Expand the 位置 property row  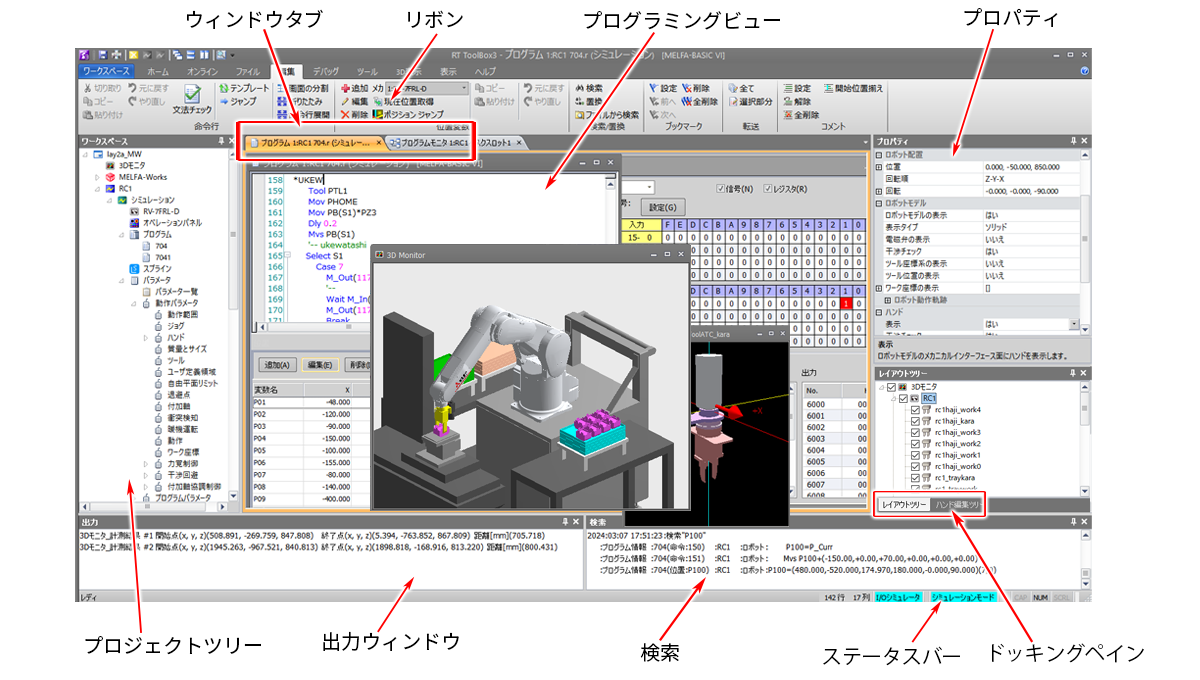(x=879, y=168)
